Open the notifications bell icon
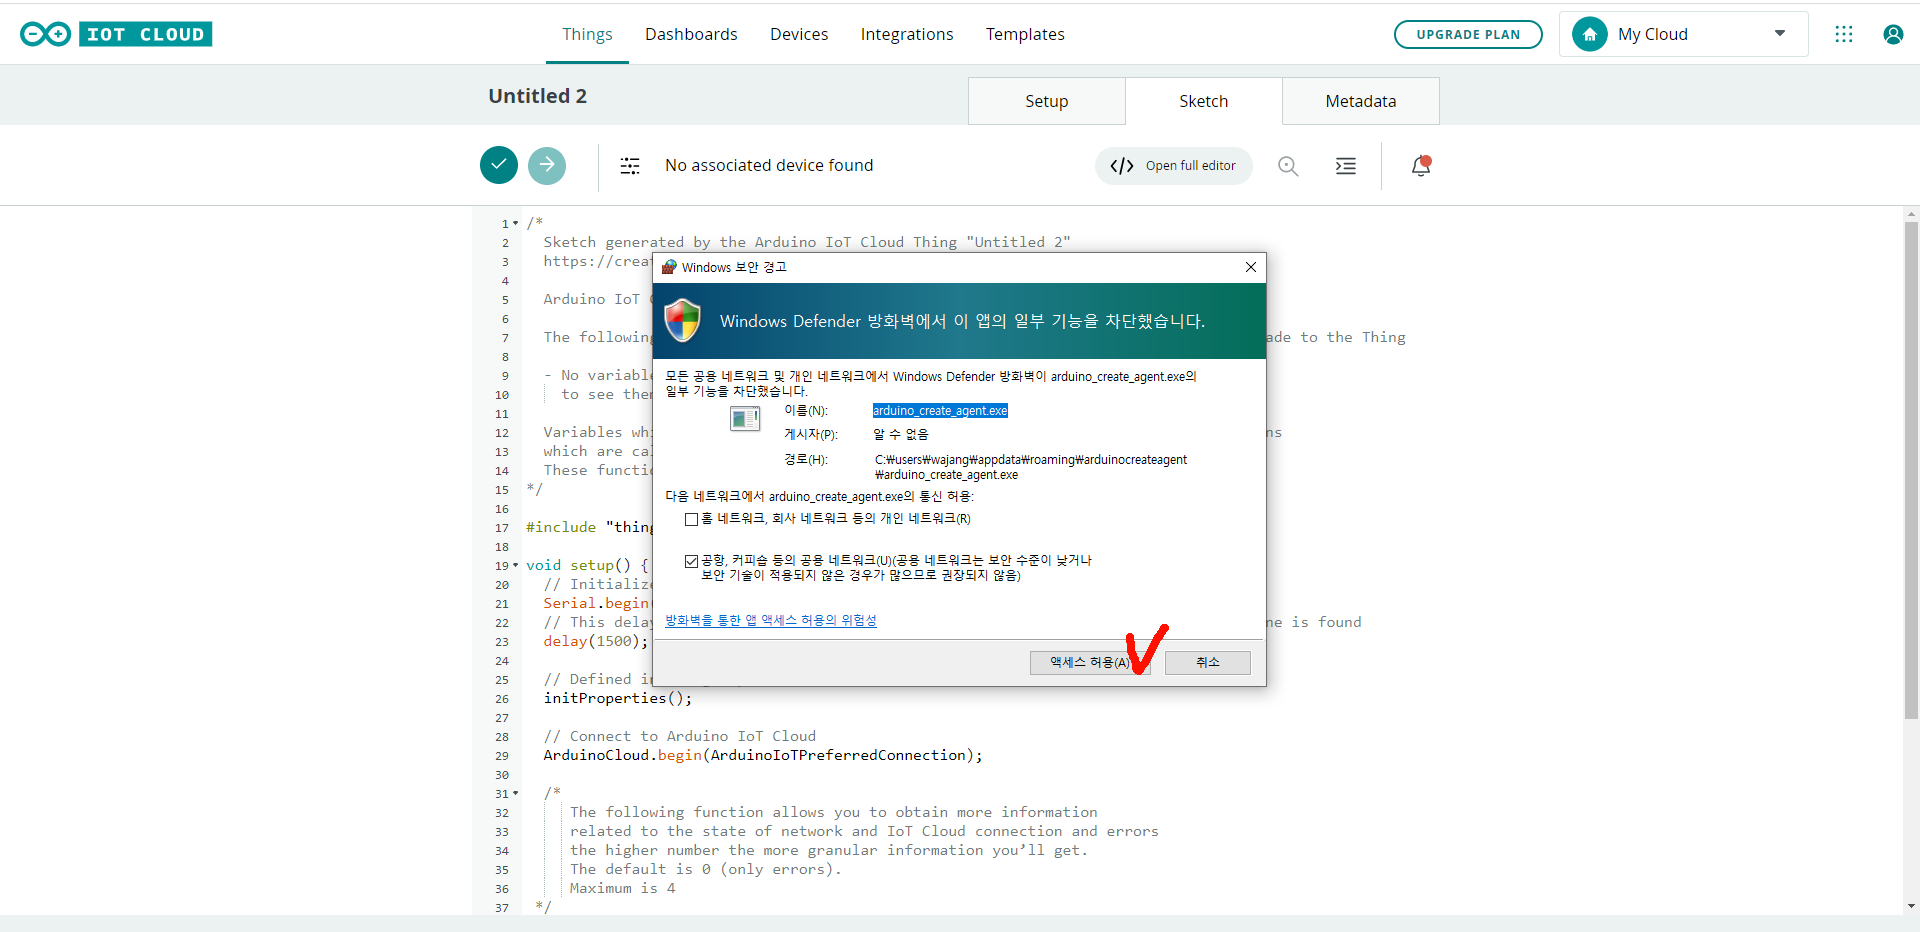 pyautogui.click(x=1421, y=166)
